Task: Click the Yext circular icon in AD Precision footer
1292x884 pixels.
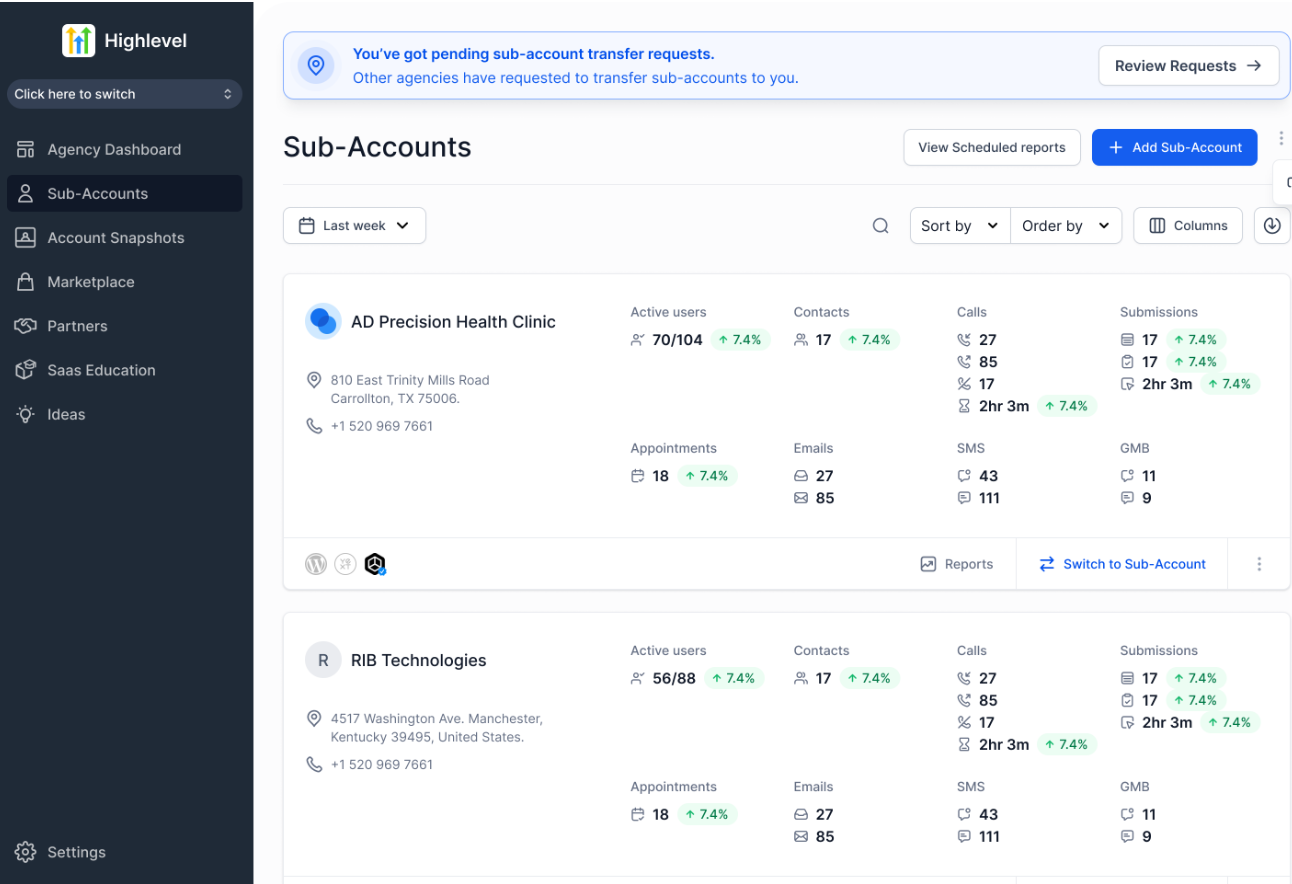Action: [x=345, y=564]
